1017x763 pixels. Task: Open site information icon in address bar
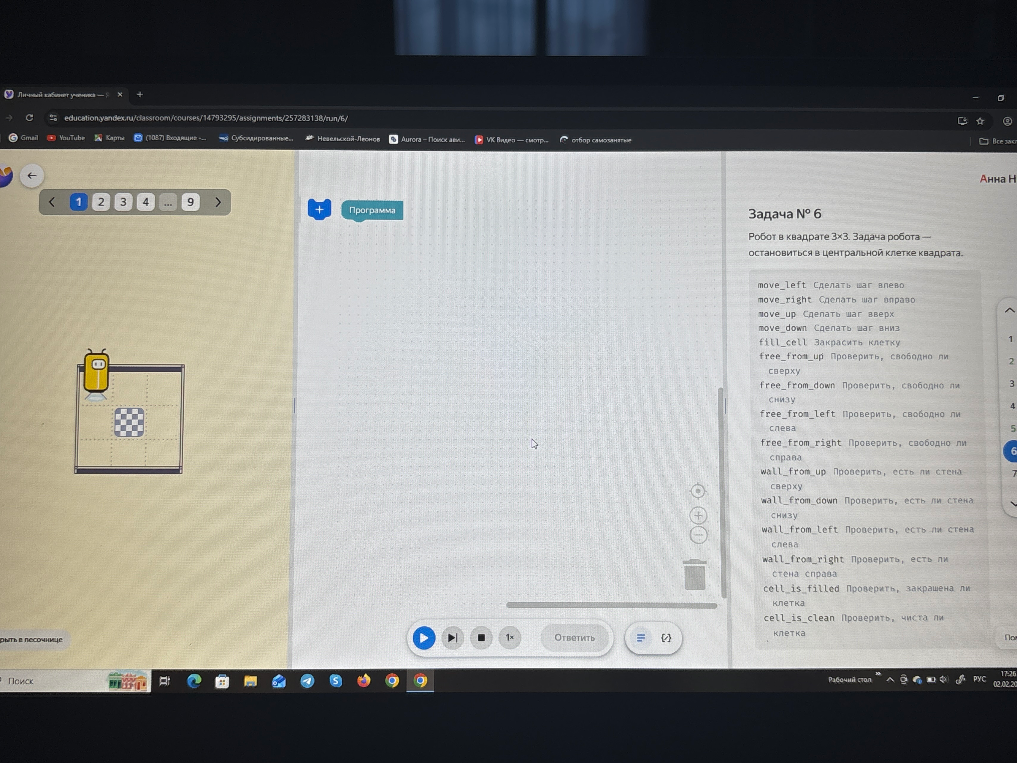click(x=53, y=118)
